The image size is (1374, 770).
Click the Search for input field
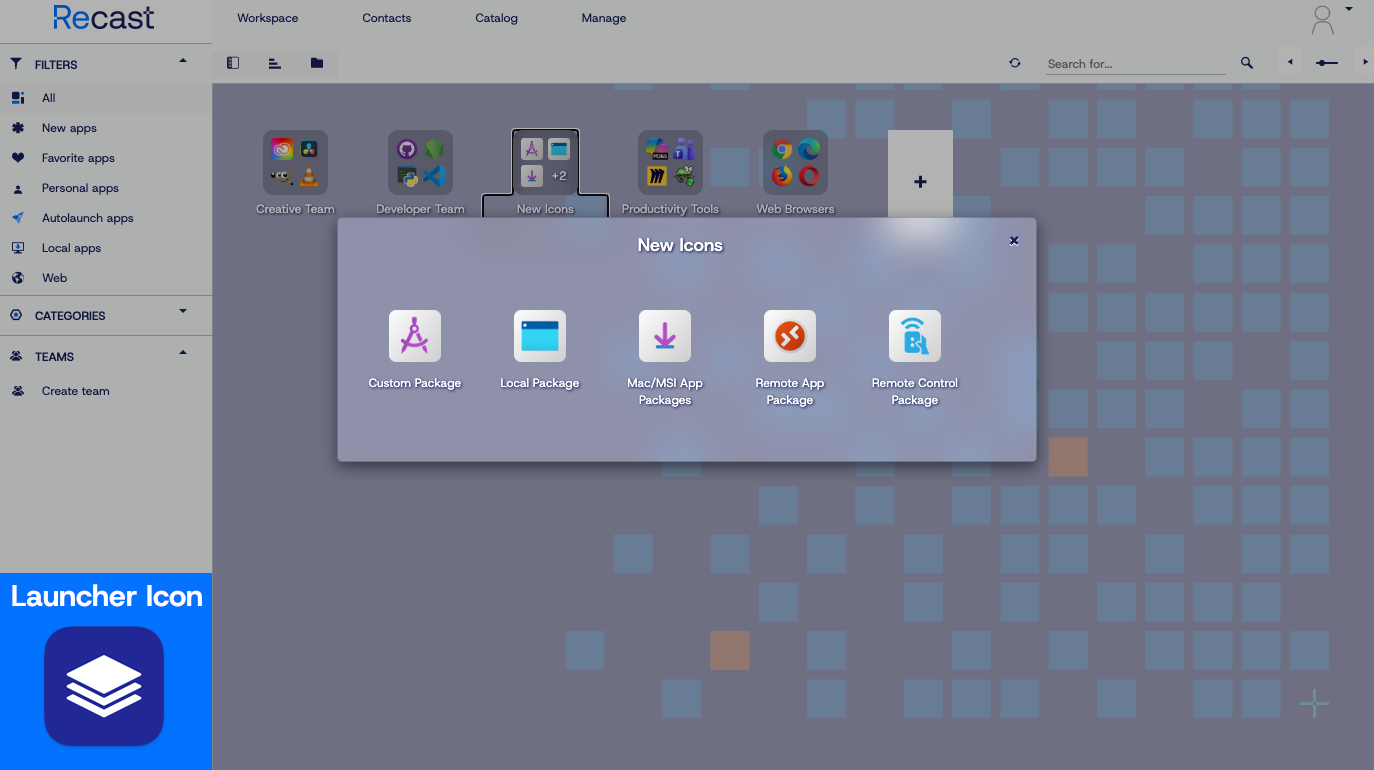coord(1135,64)
